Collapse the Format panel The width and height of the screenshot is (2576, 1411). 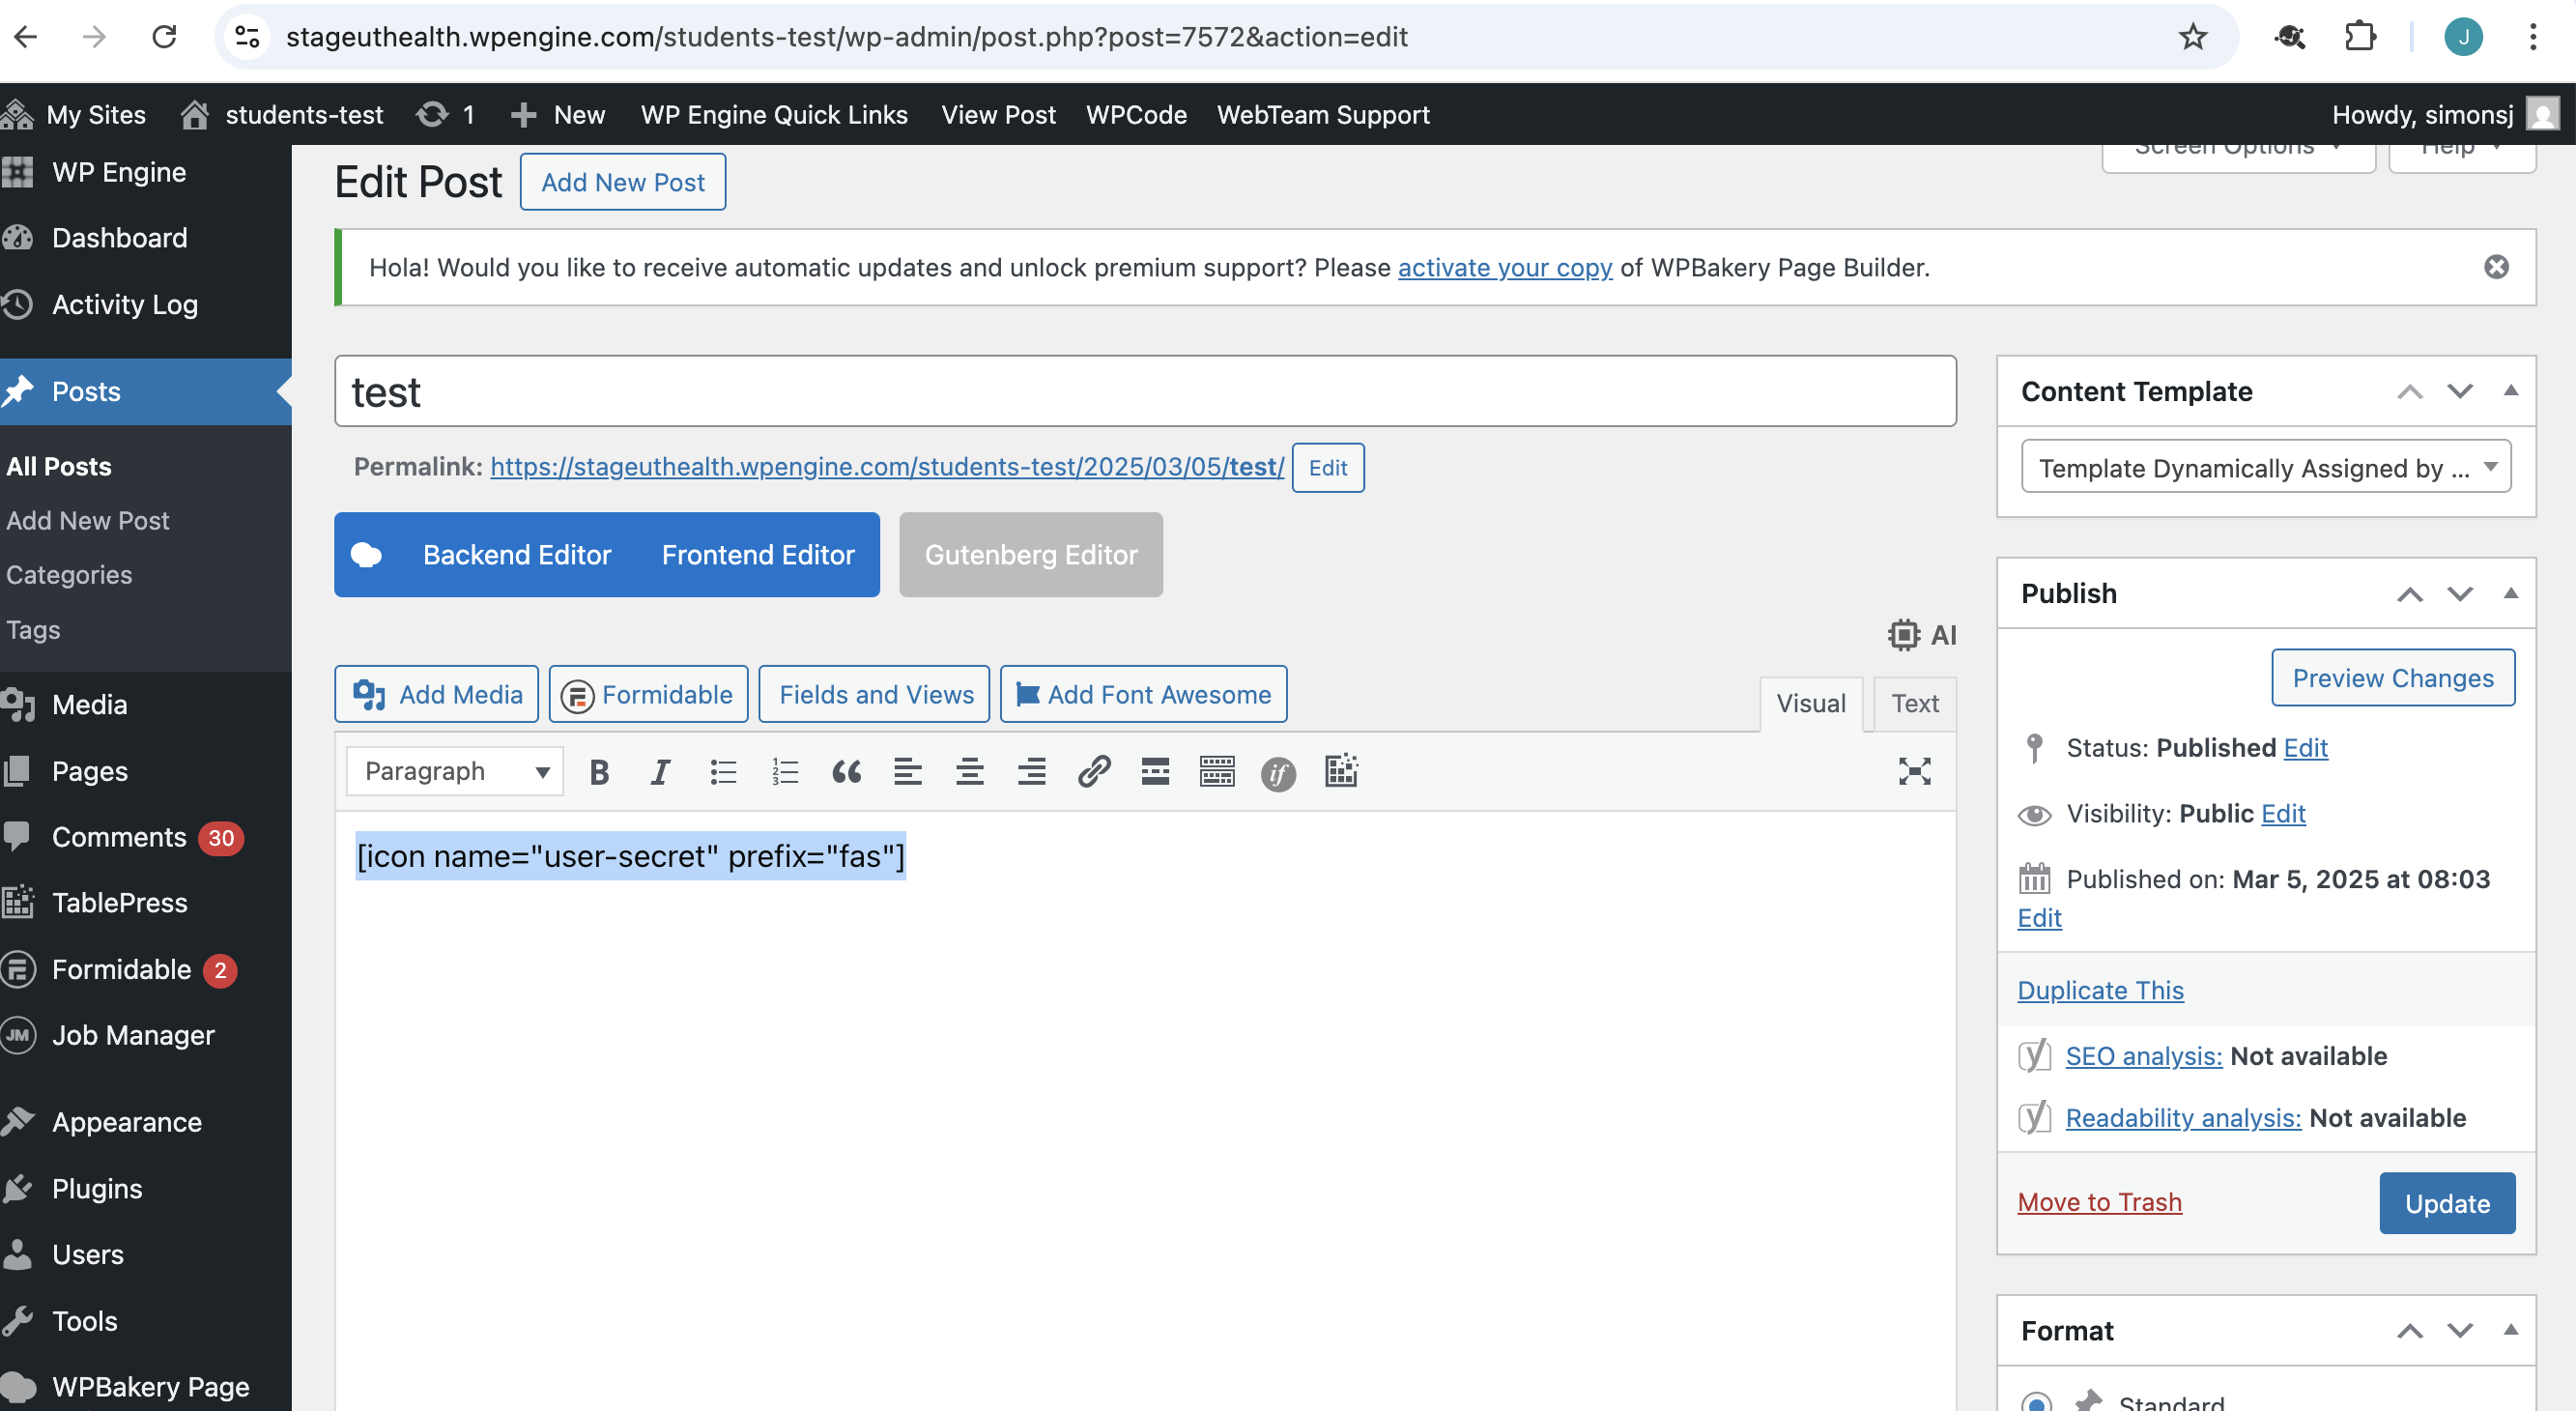[2510, 1330]
